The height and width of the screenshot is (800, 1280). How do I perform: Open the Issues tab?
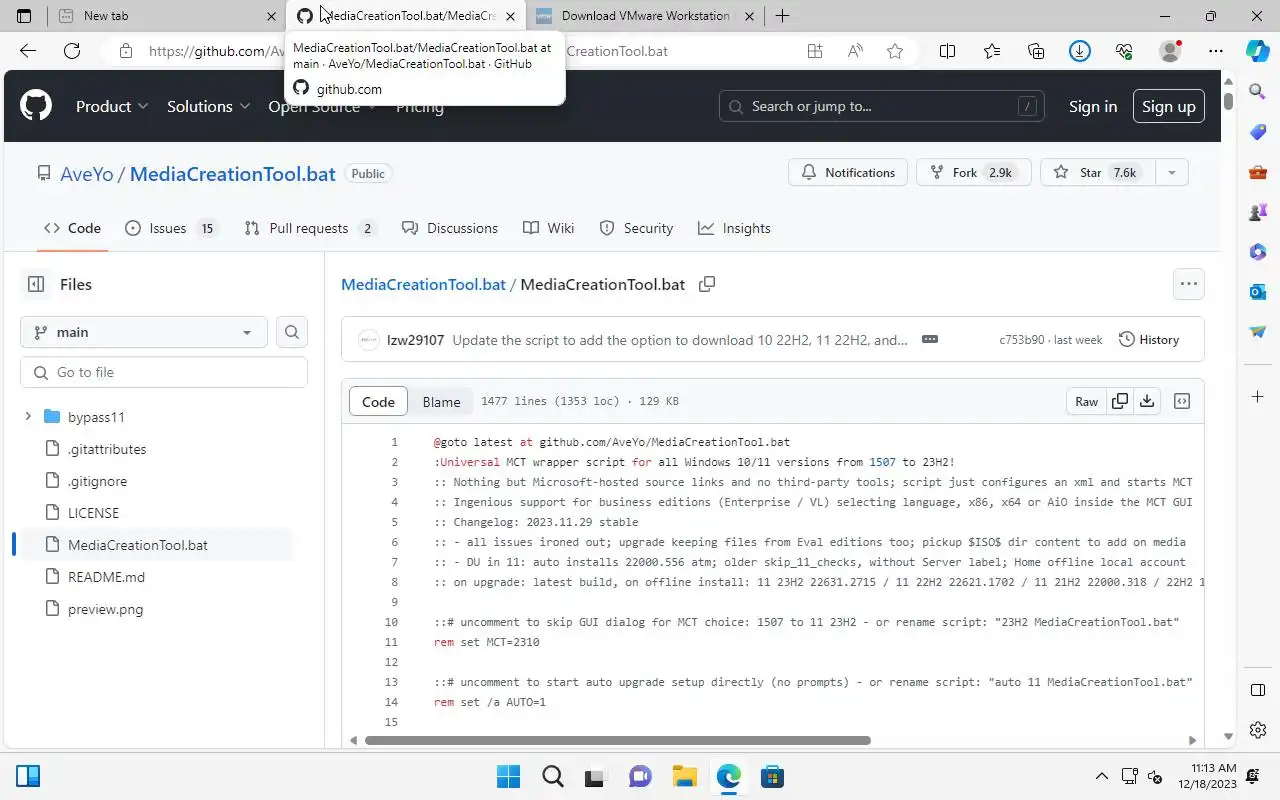[171, 228]
